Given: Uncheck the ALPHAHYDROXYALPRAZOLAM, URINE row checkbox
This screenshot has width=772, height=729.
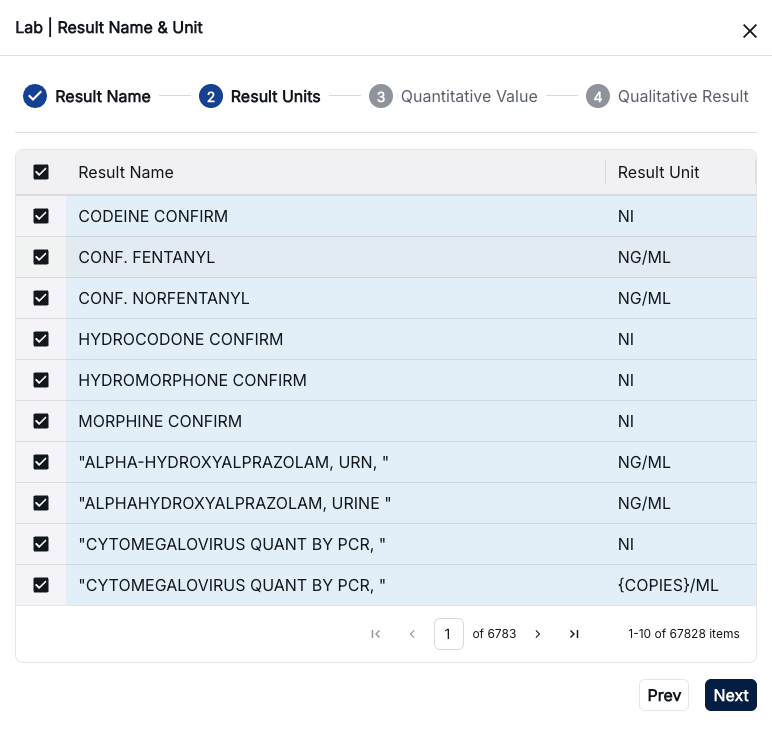Looking at the screenshot, I should point(41,503).
